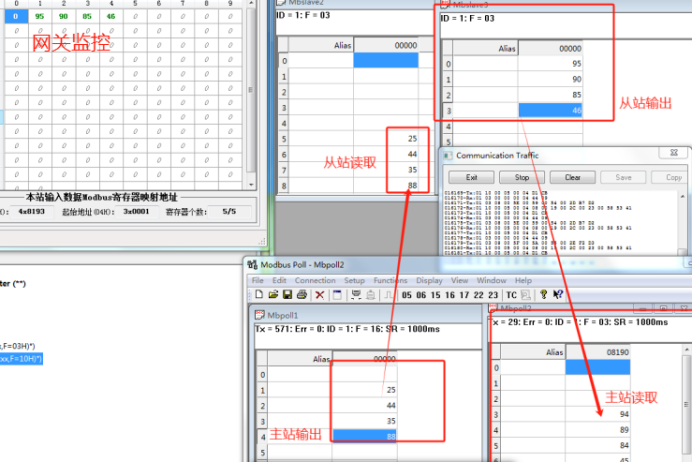692x462 pixels.
Task: Select the highlighted row 0 cell in Mbslave2
Action: (x=386, y=60)
